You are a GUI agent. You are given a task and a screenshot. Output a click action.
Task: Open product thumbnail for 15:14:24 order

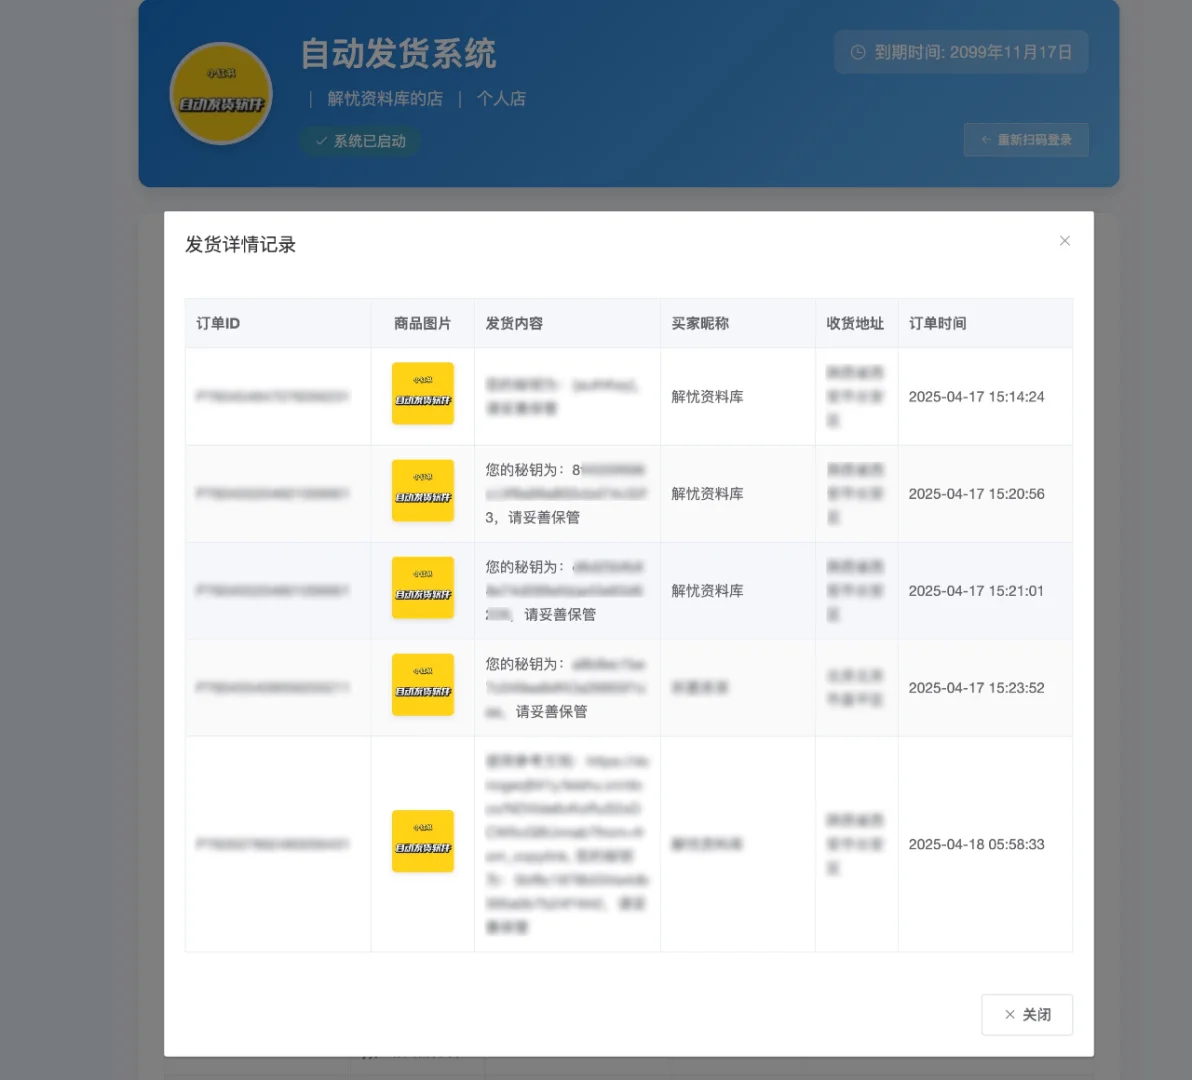pyautogui.click(x=423, y=394)
